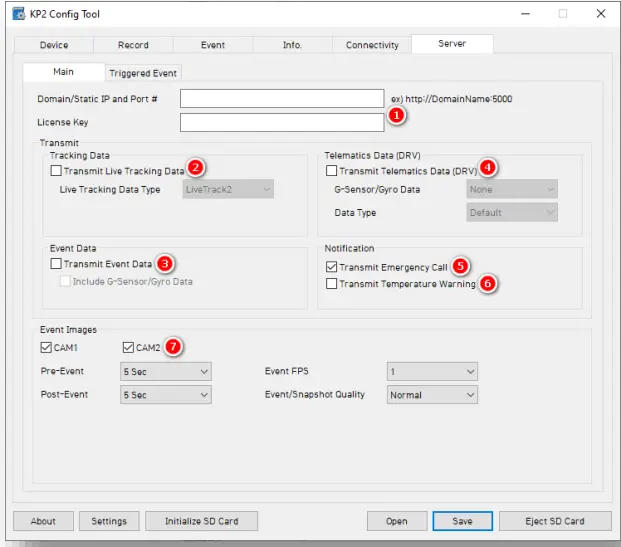Expand the G-Sensor/Gyro Data dropdown
Image resolution: width=621 pixels, height=547 pixels.
(x=512, y=189)
